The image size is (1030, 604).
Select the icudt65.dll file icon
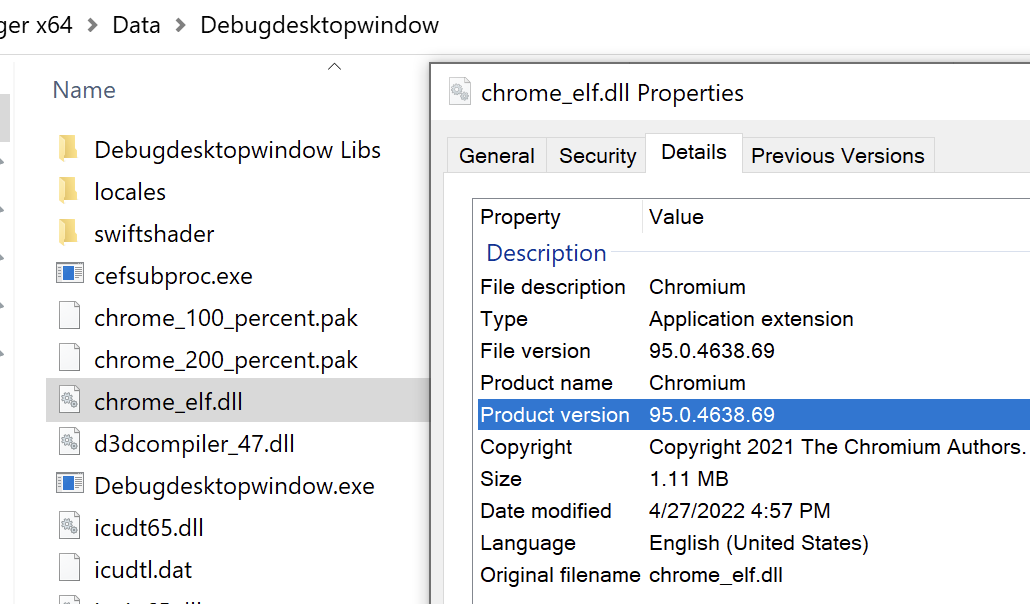(x=70, y=526)
